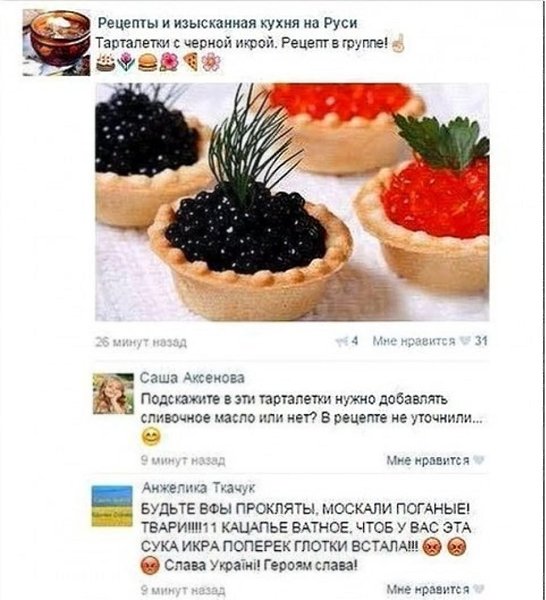Open Саша Аксенова's profile name link

tap(192, 378)
